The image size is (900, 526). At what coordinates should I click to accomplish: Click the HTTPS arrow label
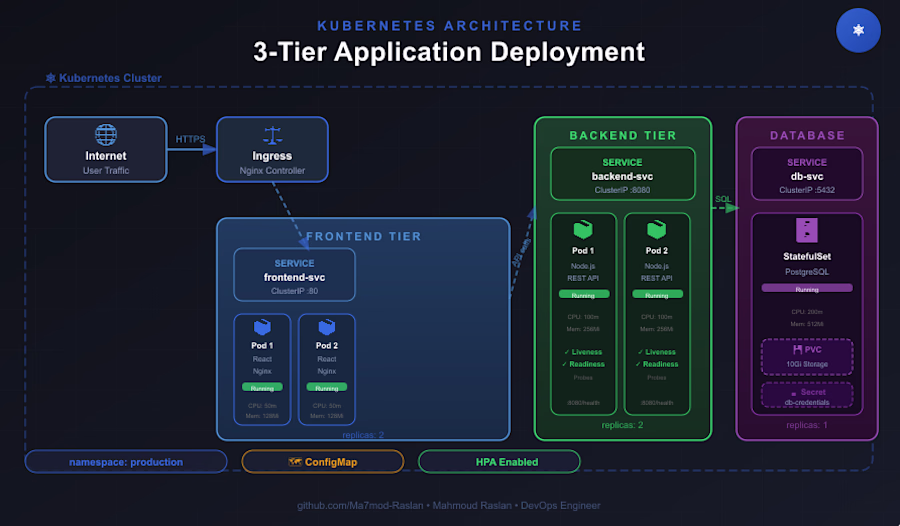190,139
